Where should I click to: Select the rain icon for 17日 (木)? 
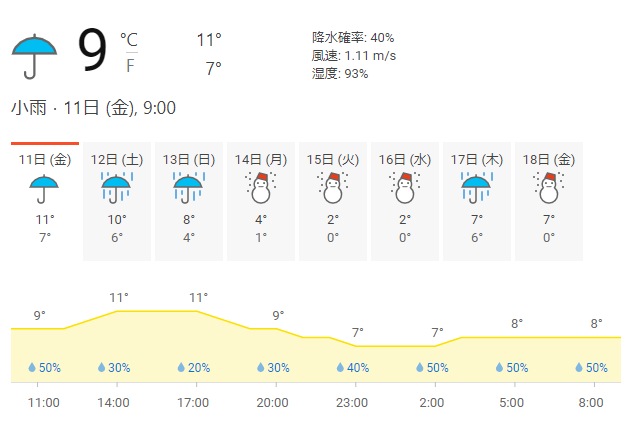(476, 187)
